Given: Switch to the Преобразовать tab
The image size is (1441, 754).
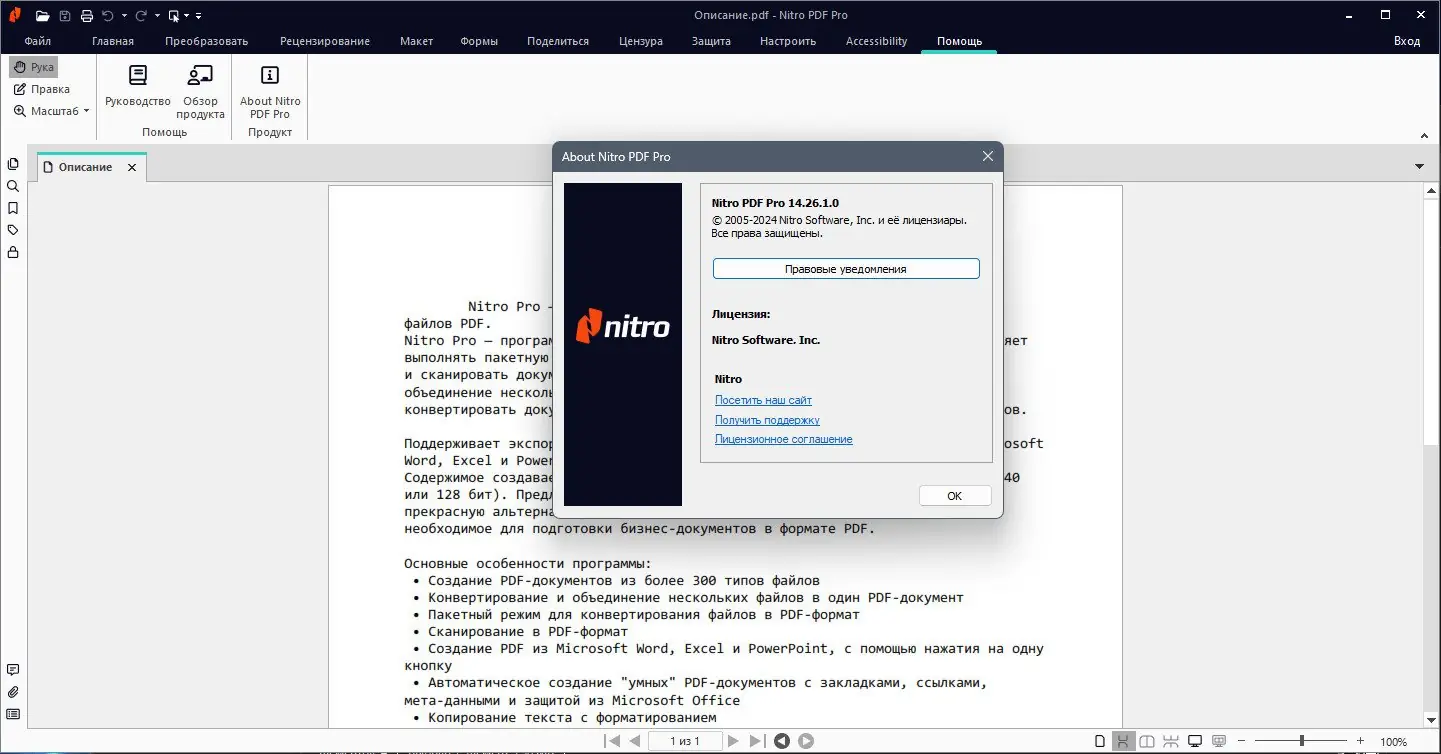Looking at the screenshot, I should 207,41.
